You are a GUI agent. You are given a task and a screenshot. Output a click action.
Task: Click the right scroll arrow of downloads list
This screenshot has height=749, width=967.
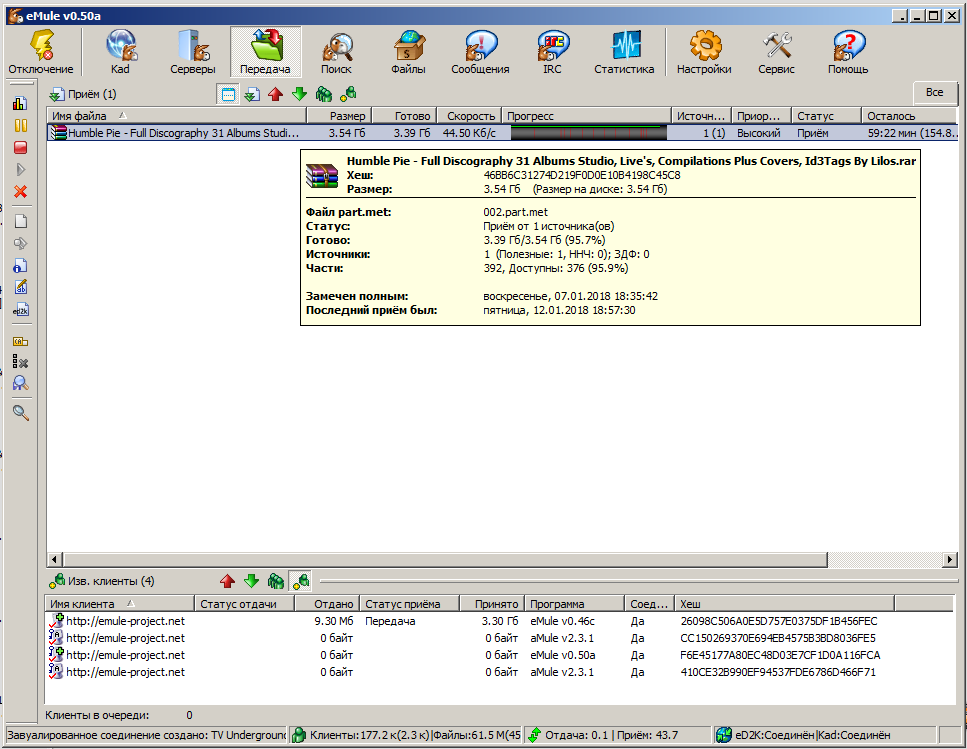tap(950, 559)
